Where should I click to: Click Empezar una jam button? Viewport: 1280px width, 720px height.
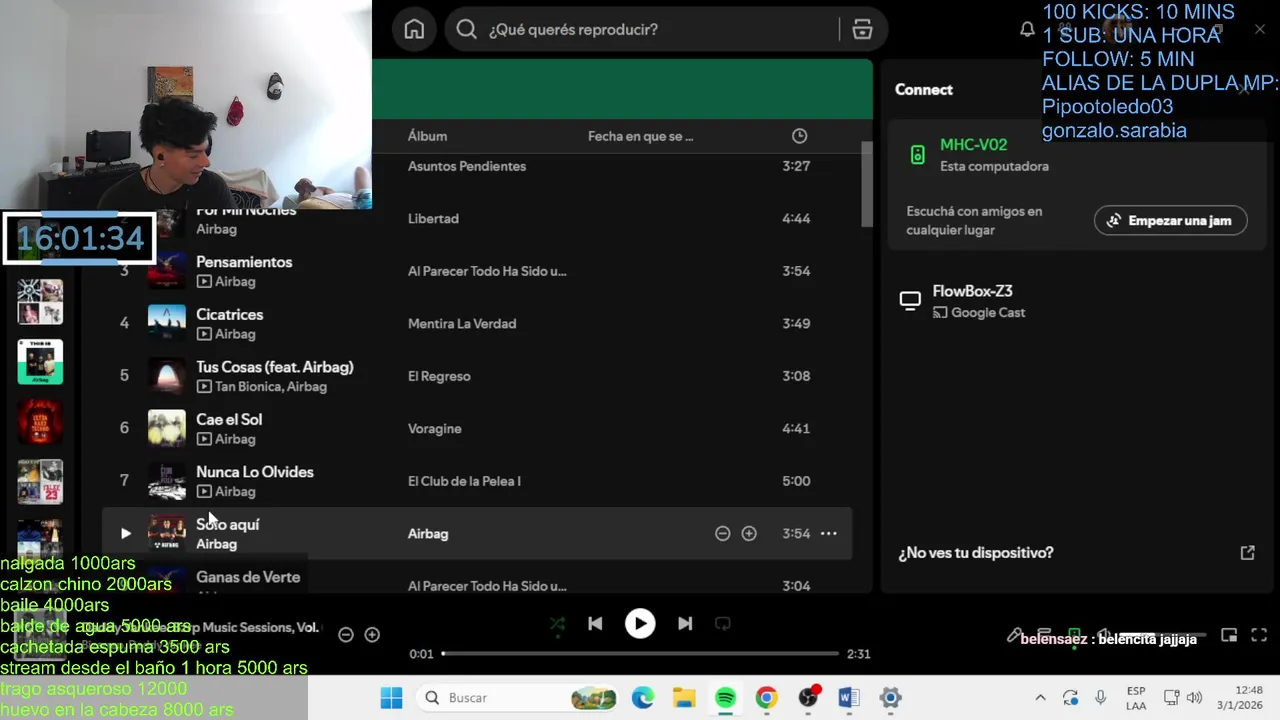(1170, 221)
